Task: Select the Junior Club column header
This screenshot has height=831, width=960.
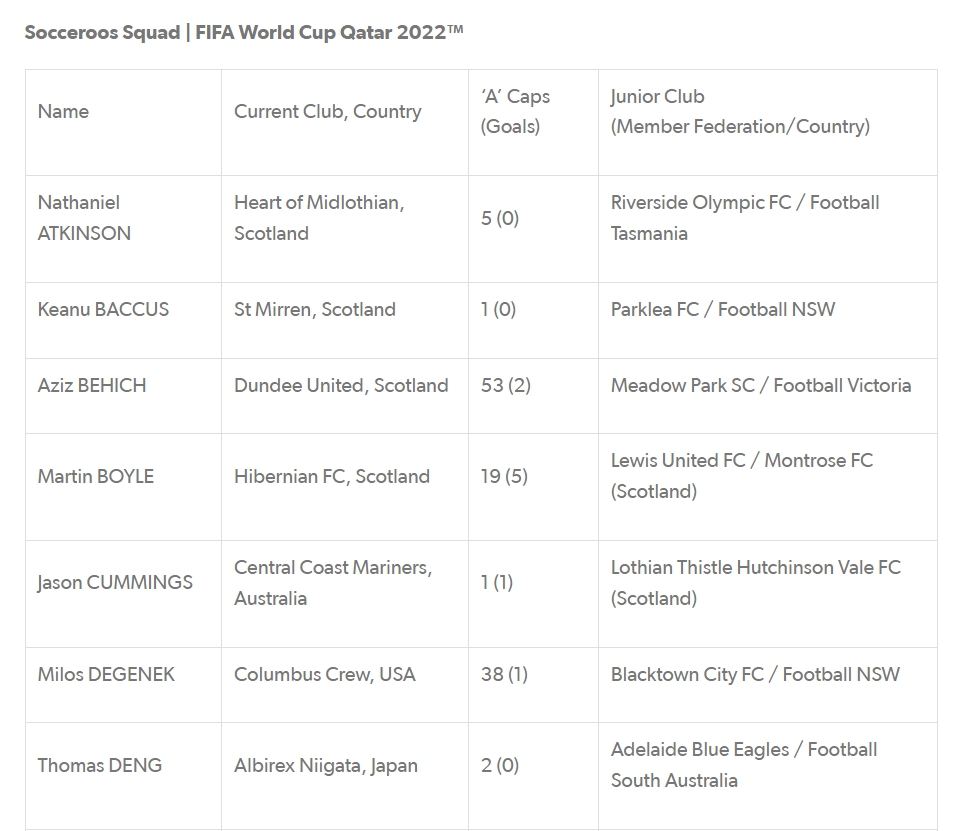Action: coord(739,111)
